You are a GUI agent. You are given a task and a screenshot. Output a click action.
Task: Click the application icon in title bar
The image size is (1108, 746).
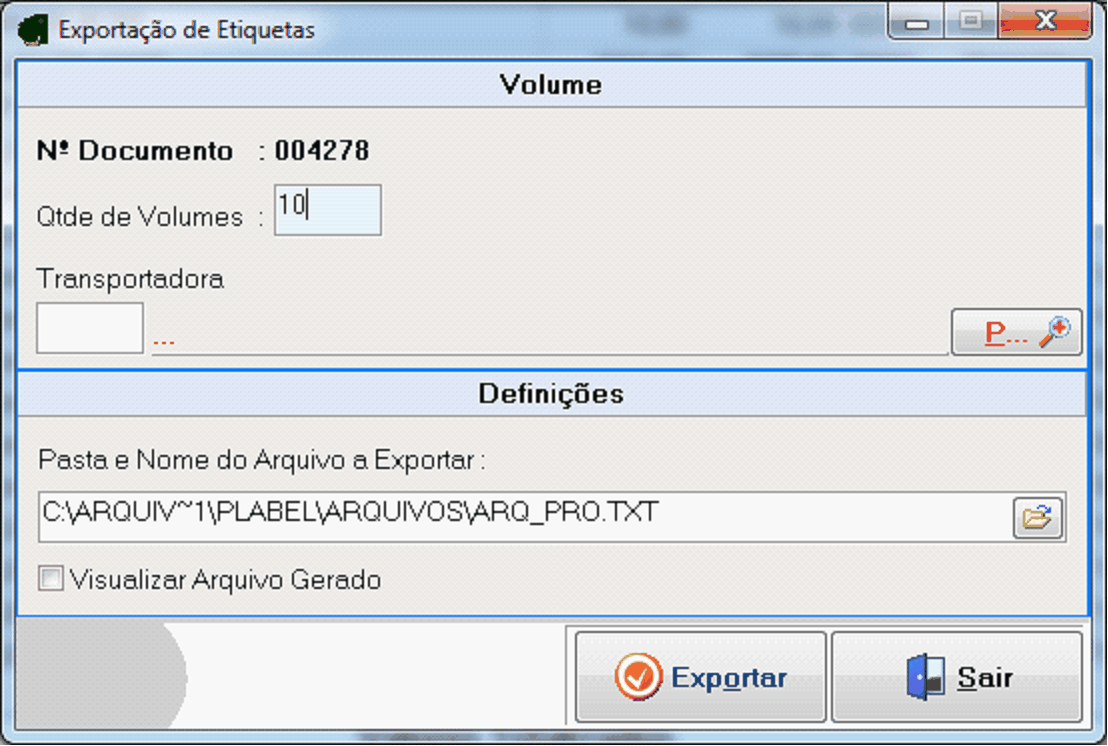(33, 30)
